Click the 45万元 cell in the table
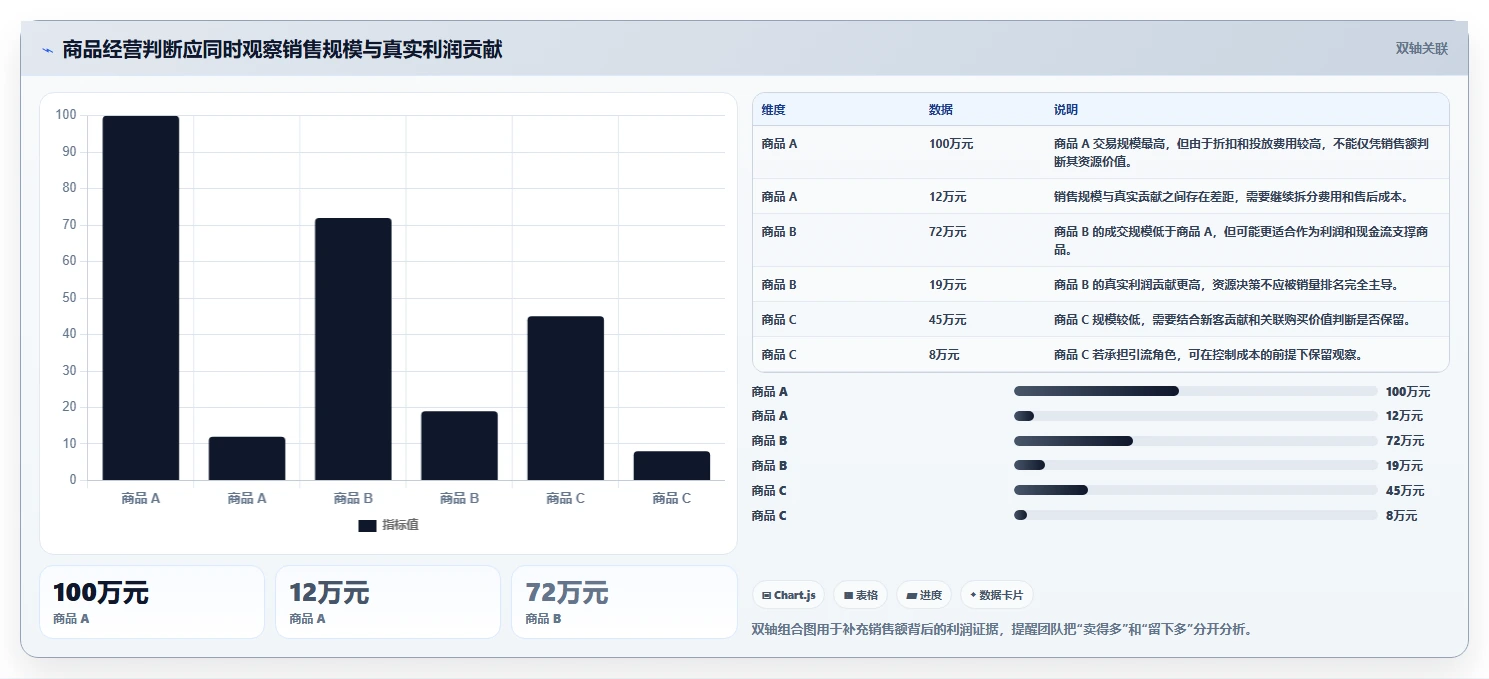This screenshot has width=1489, height=679. [x=948, y=320]
